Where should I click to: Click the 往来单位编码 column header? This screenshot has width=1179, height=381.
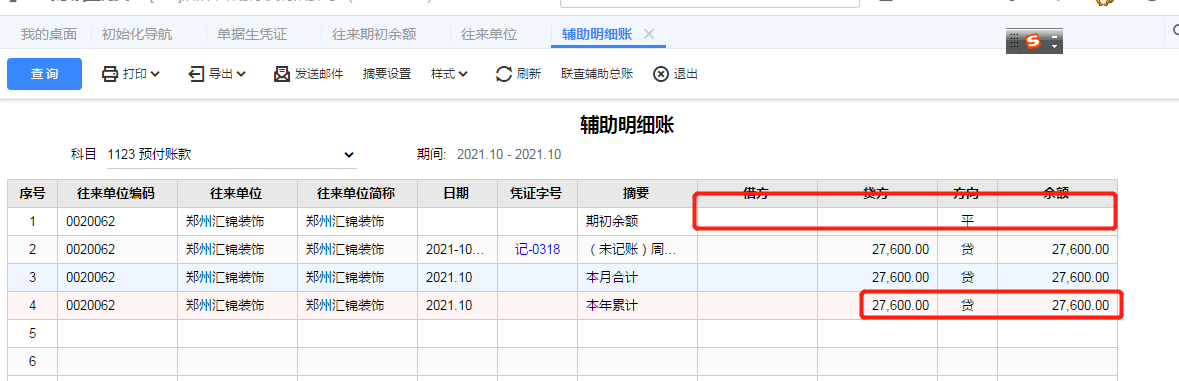pyautogui.click(x=117, y=193)
